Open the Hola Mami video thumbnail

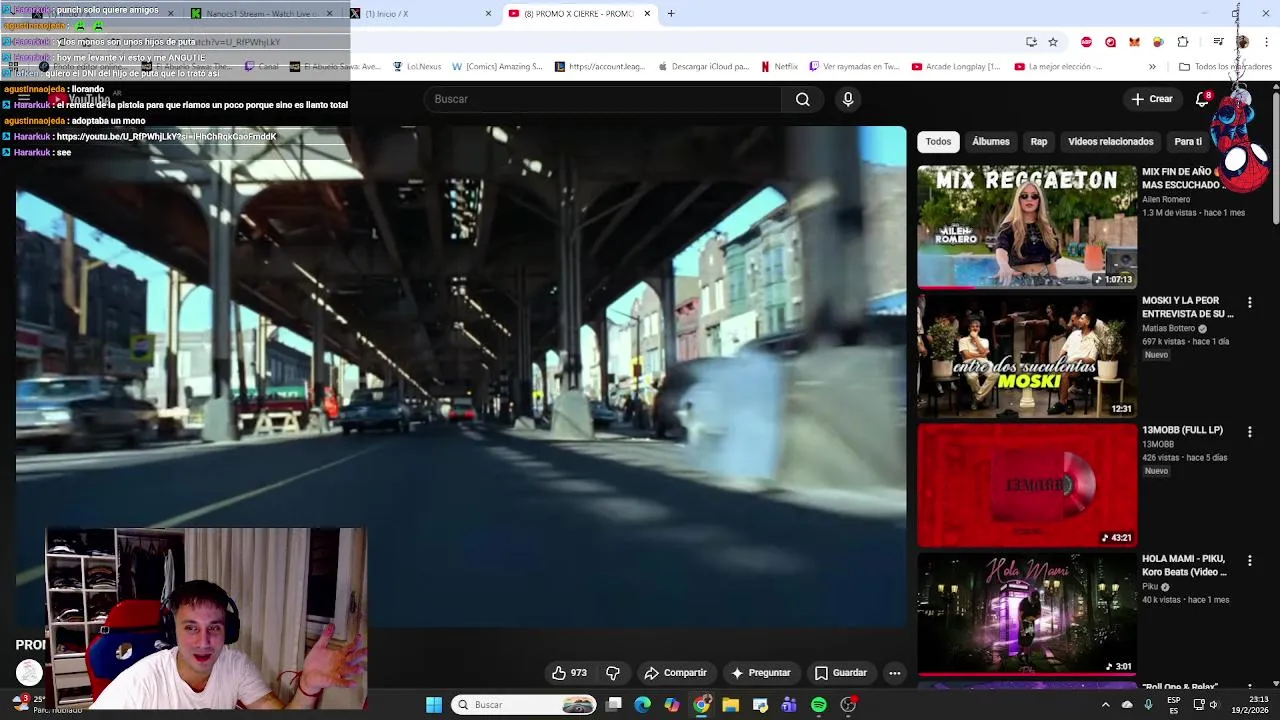(x=1027, y=615)
